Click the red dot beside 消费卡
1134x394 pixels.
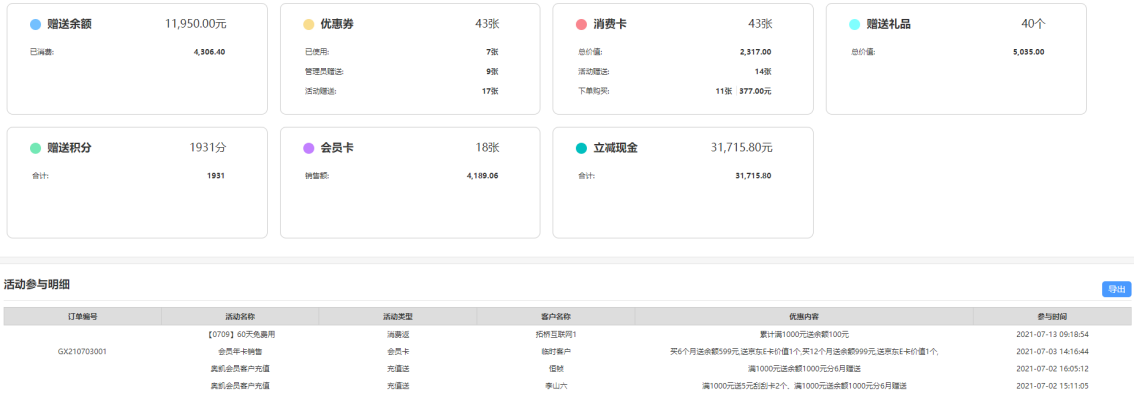pos(581,25)
